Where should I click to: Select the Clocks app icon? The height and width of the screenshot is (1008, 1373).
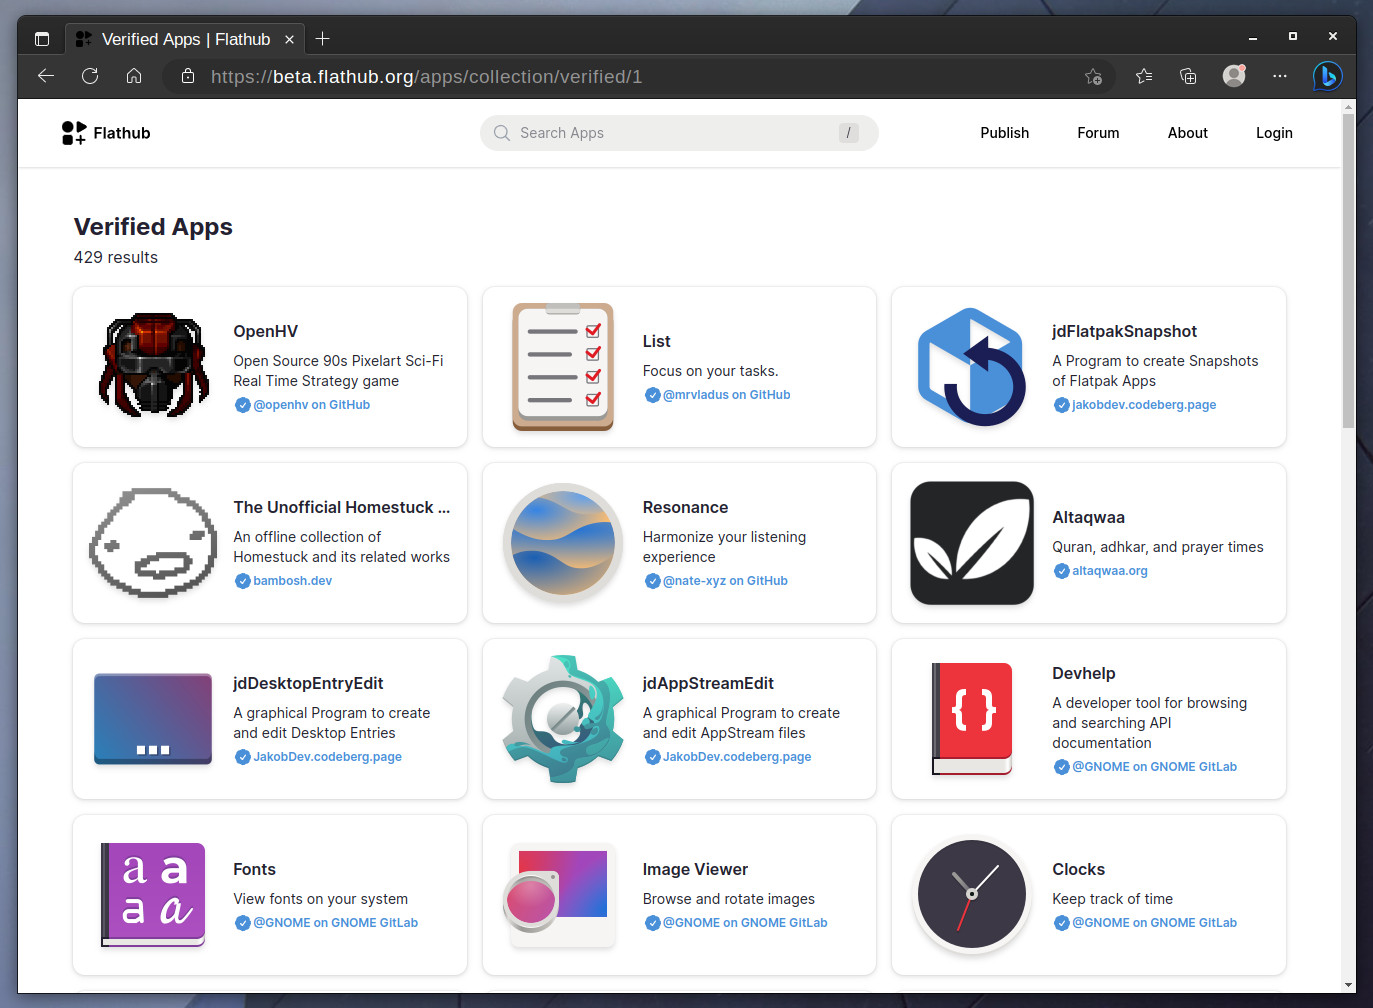click(x=972, y=895)
